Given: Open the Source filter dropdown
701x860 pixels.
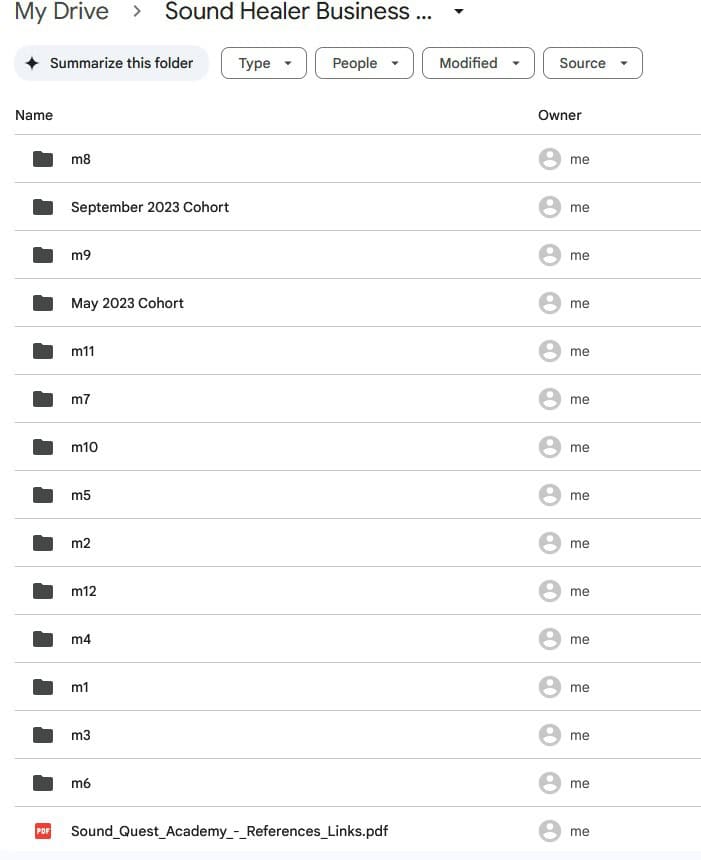Looking at the screenshot, I should (592, 63).
